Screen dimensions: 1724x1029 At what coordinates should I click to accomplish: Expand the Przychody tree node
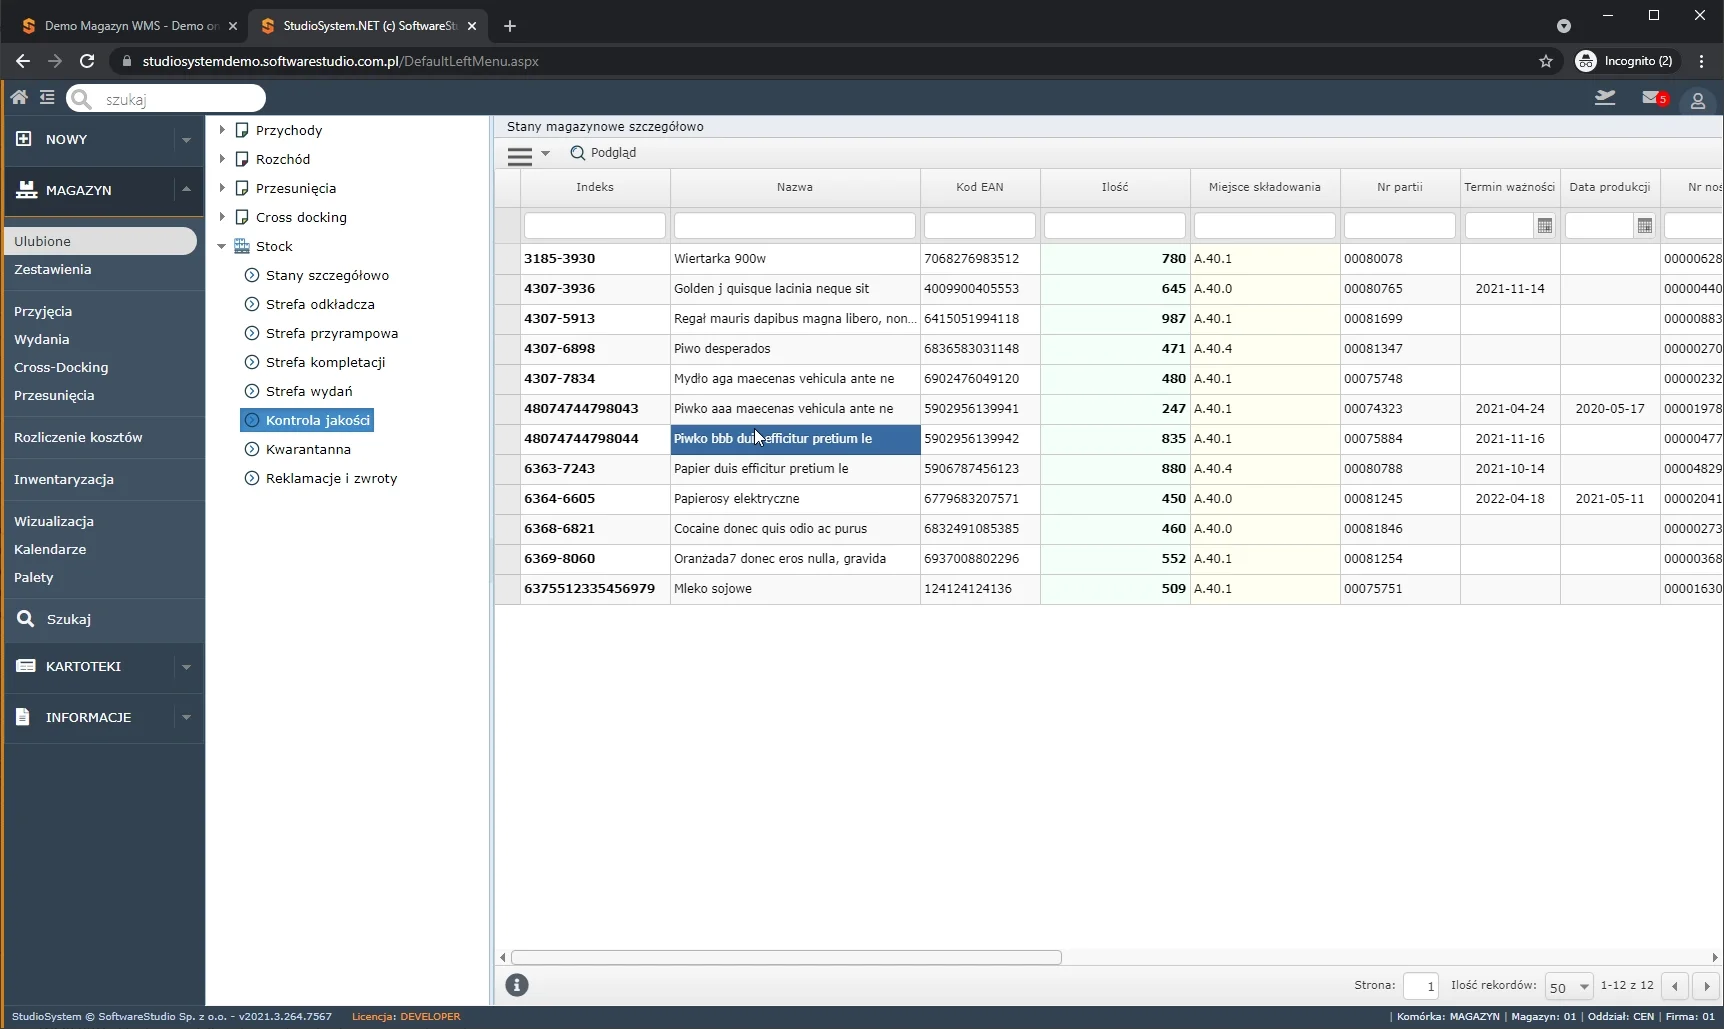(x=222, y=130)
